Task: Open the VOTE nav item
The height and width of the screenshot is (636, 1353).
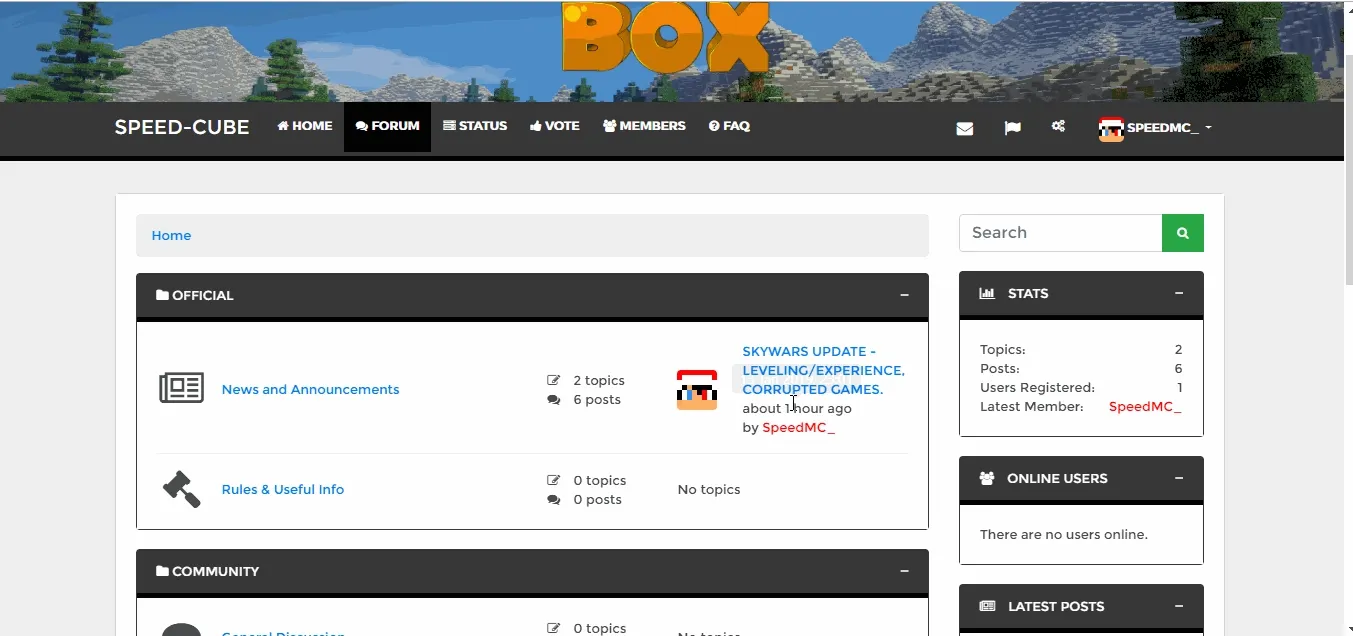Action: coord(555,126)
